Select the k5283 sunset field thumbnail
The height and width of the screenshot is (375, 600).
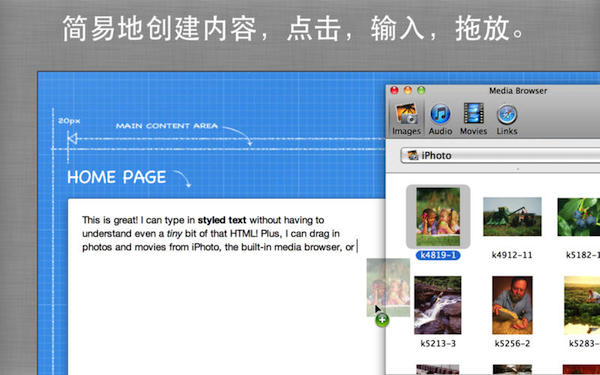[x=582, y=305]
